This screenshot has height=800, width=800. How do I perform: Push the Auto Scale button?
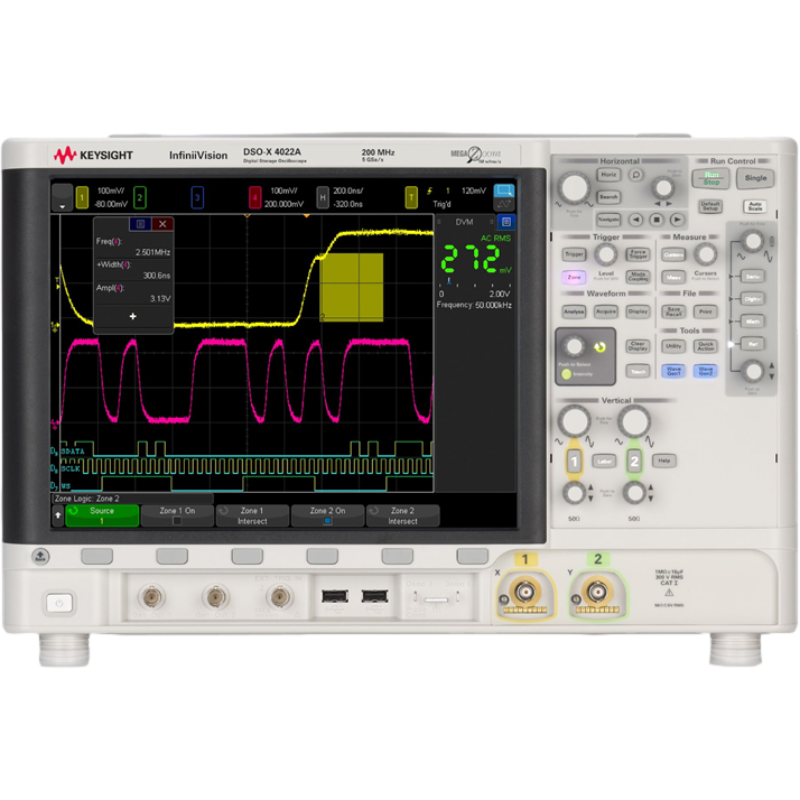[755, 207]
